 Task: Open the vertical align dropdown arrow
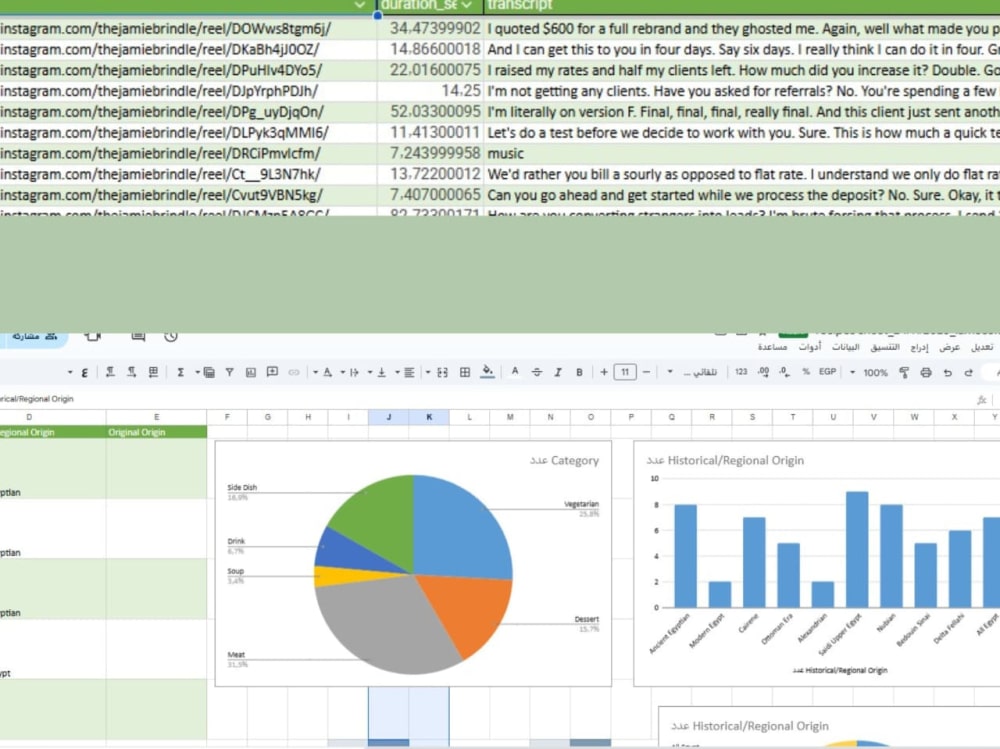[370, 373]
